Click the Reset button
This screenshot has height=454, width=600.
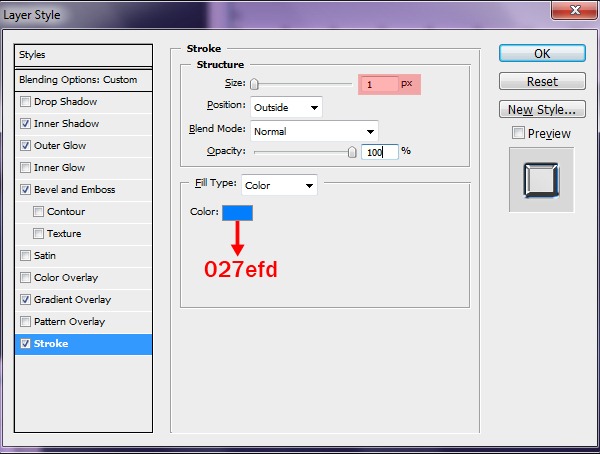click(x=542, y=81)
